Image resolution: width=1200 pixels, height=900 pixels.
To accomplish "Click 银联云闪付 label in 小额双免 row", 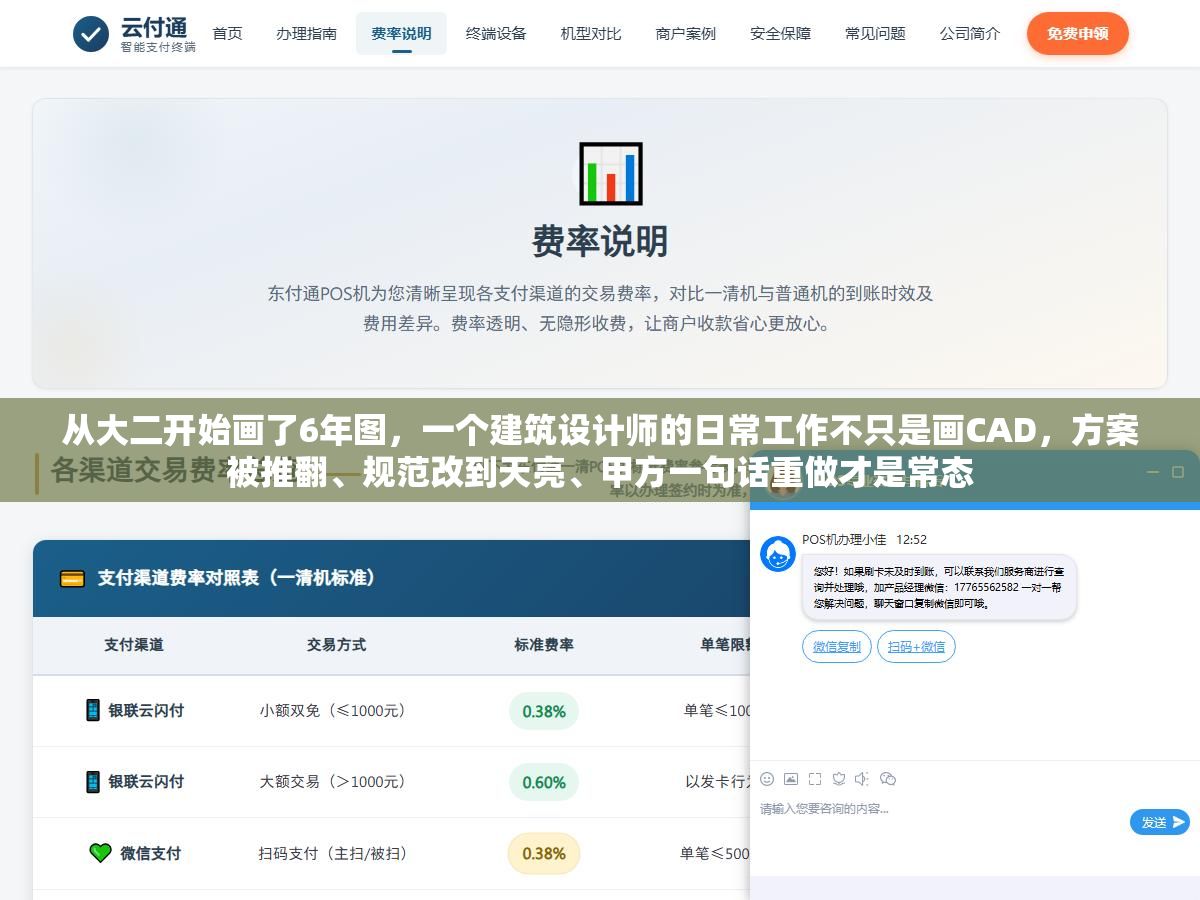I will click(147, 711).
